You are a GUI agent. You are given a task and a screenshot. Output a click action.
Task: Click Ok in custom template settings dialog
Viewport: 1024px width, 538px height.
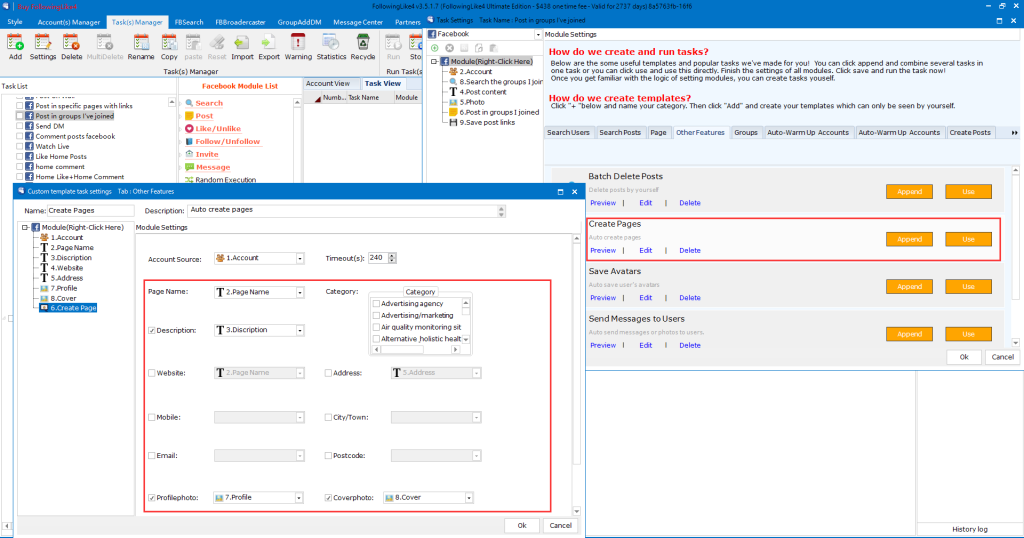(522, 526)
